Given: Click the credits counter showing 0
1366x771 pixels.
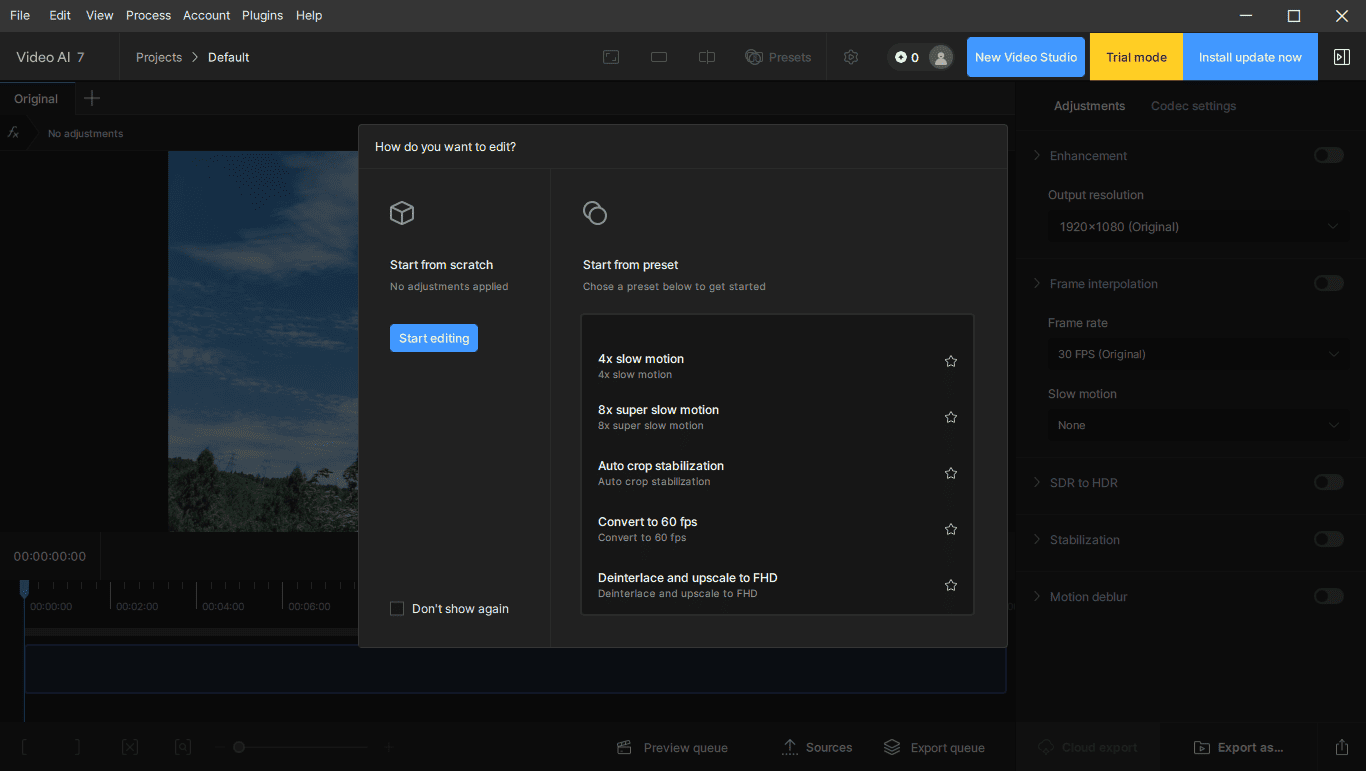Looking at the screenshot, I should tap(907, 57).
